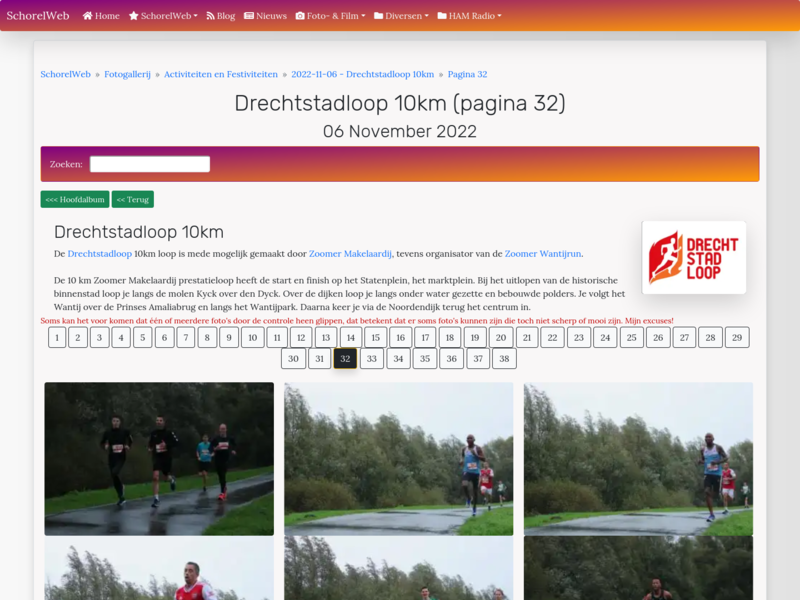
Task: Follow the Zoomer Wantijrun link
Action: [x=543, y=254]
